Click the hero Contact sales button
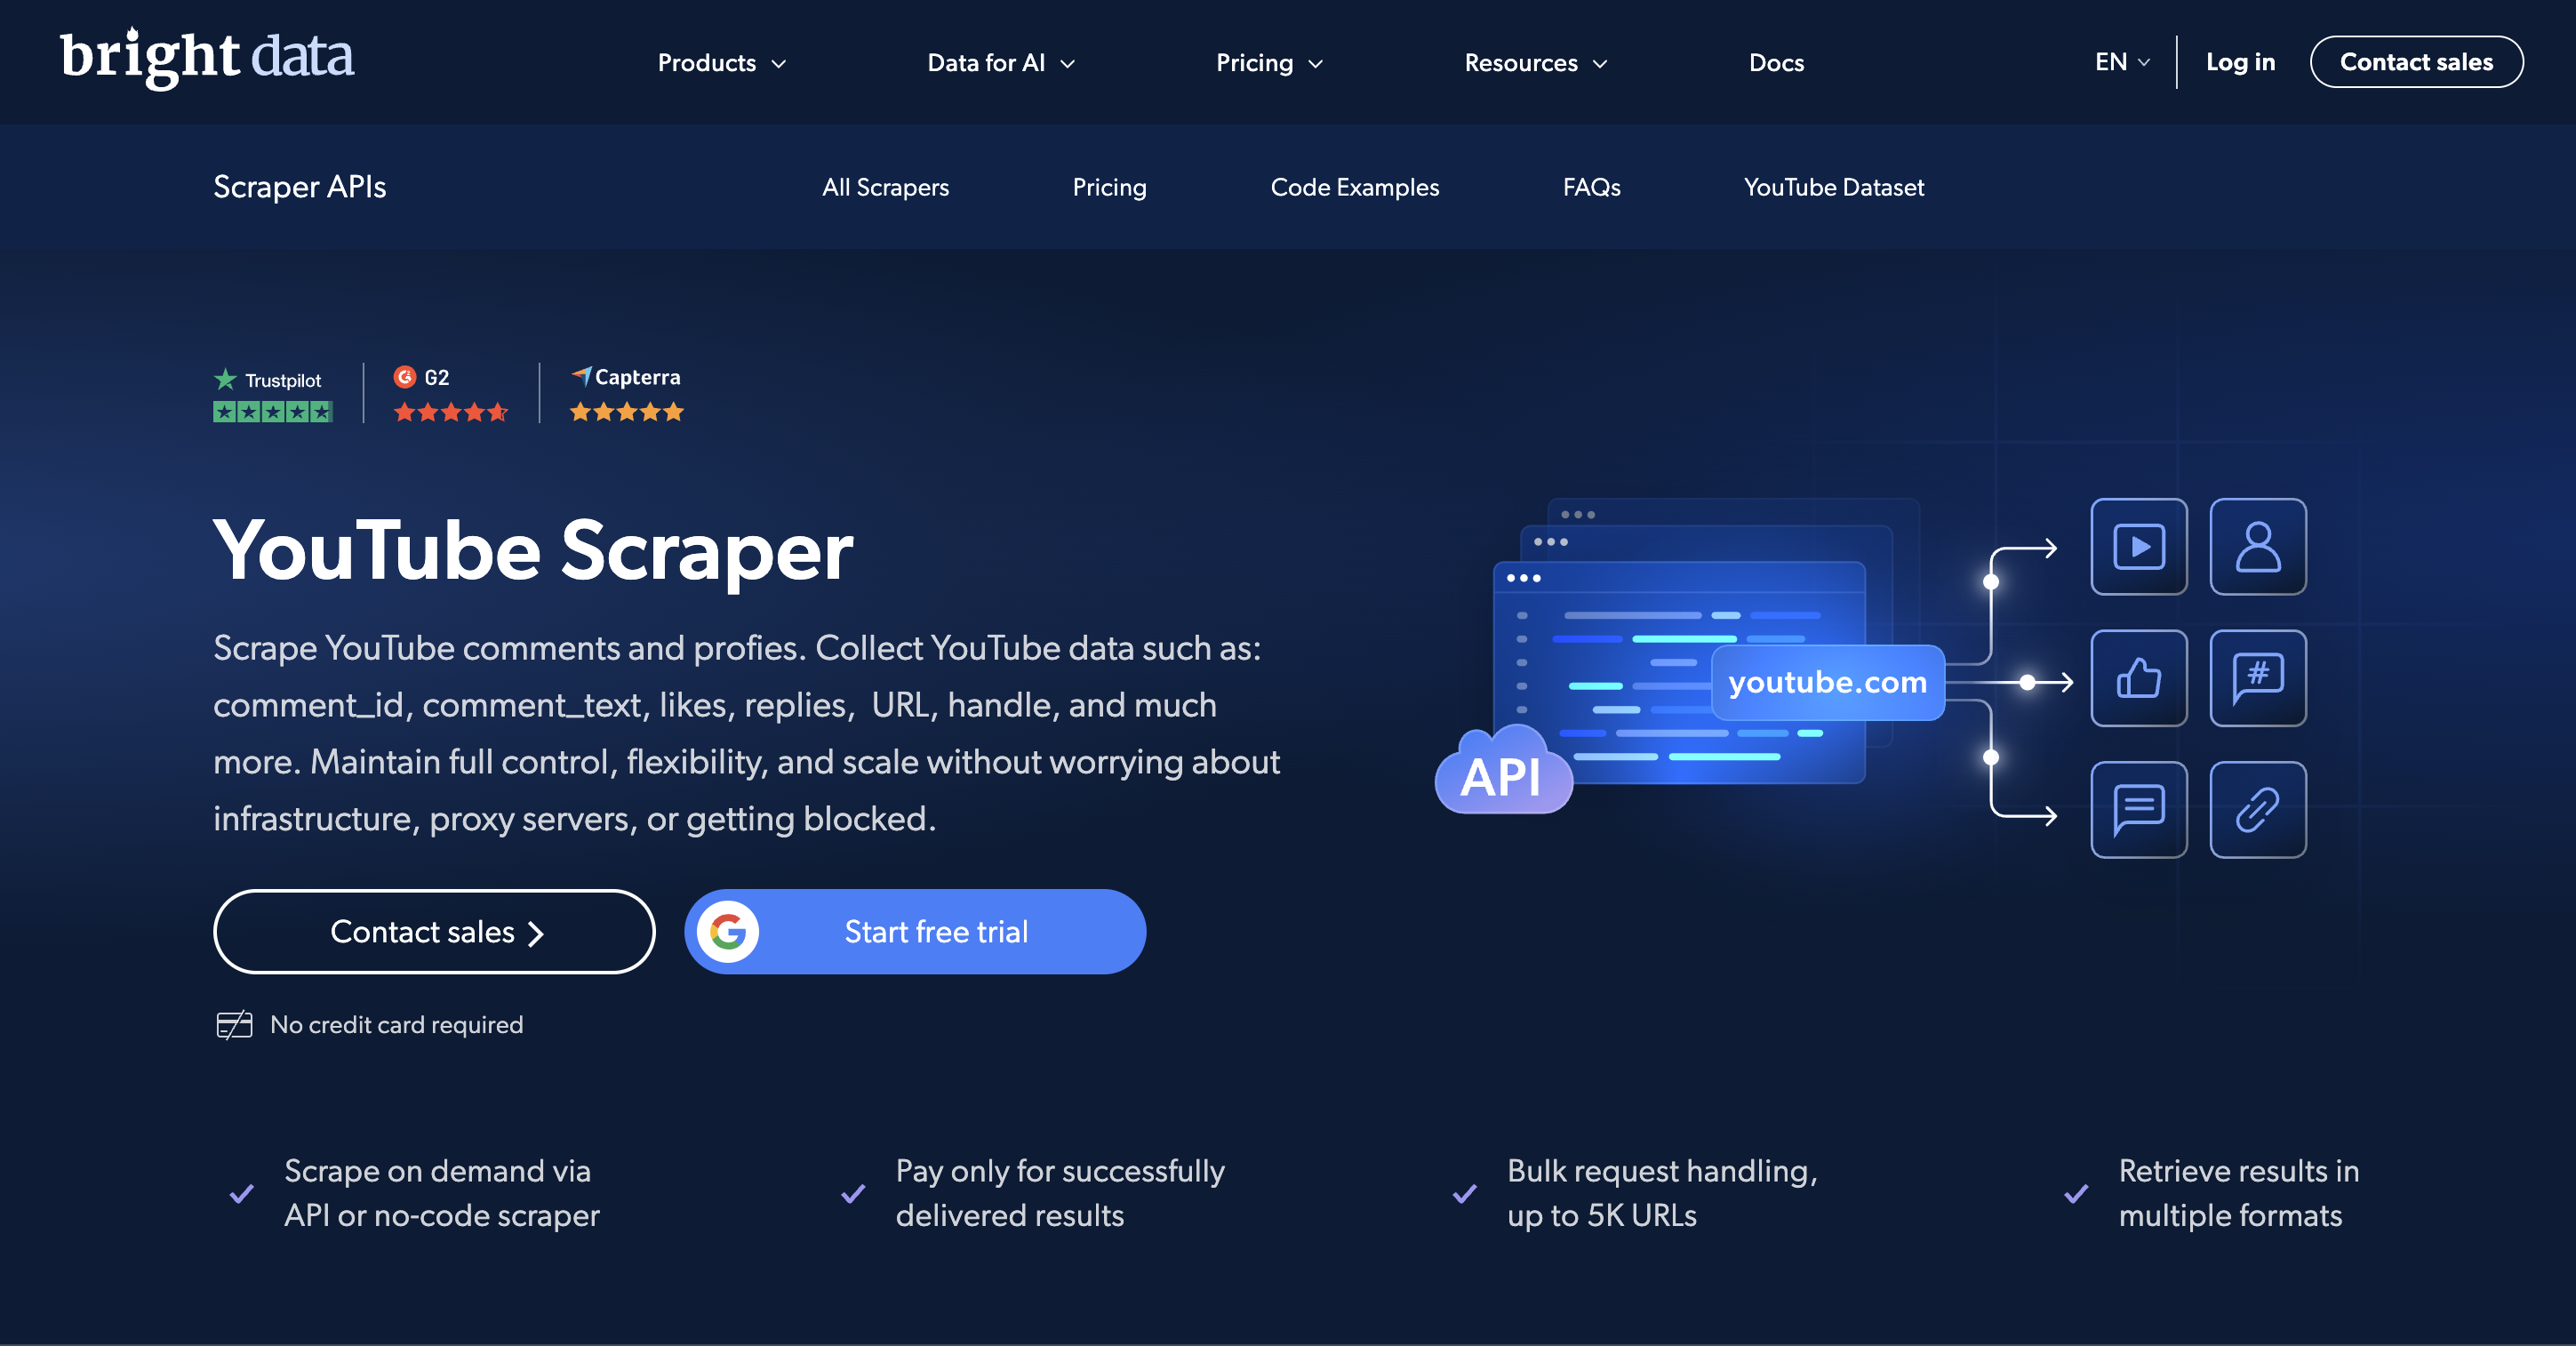The width and height of the screenshot is (2576, 1346). tap(434, 932)
